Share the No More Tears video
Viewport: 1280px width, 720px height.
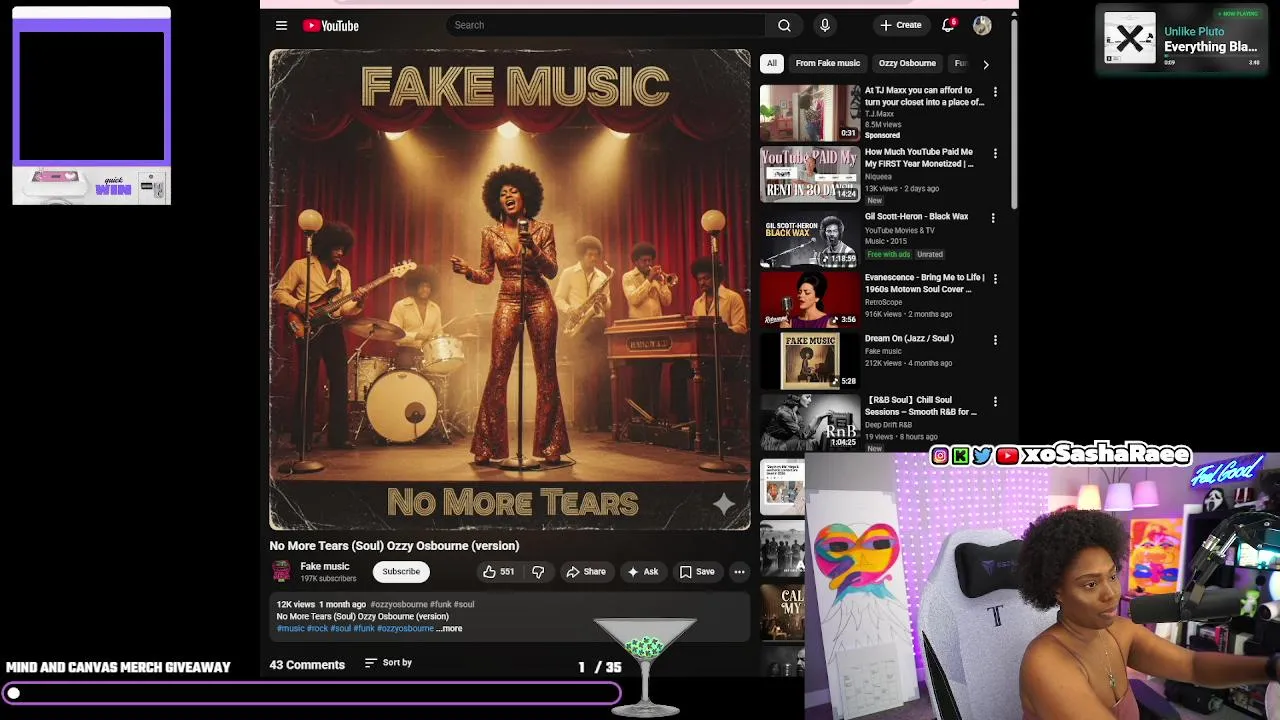pos(586,571)
